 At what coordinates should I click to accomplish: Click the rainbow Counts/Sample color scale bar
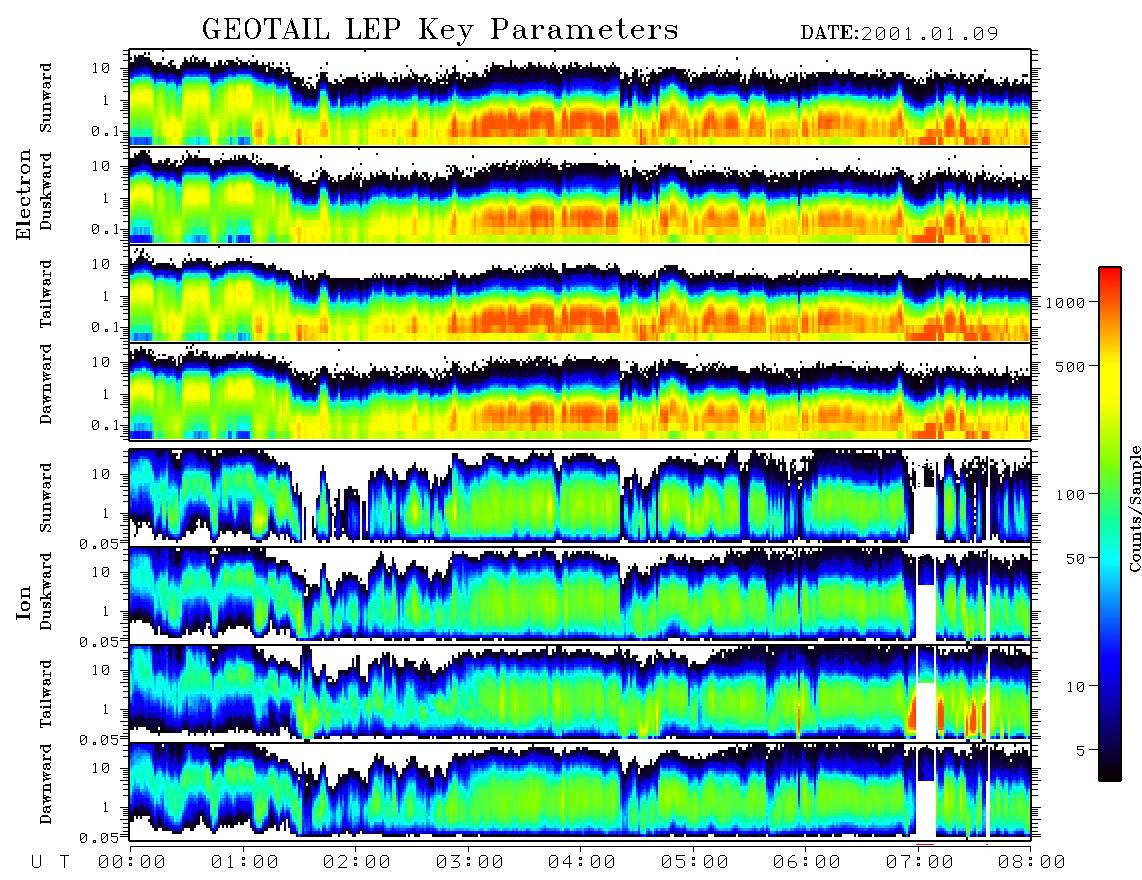[1110, 524]
